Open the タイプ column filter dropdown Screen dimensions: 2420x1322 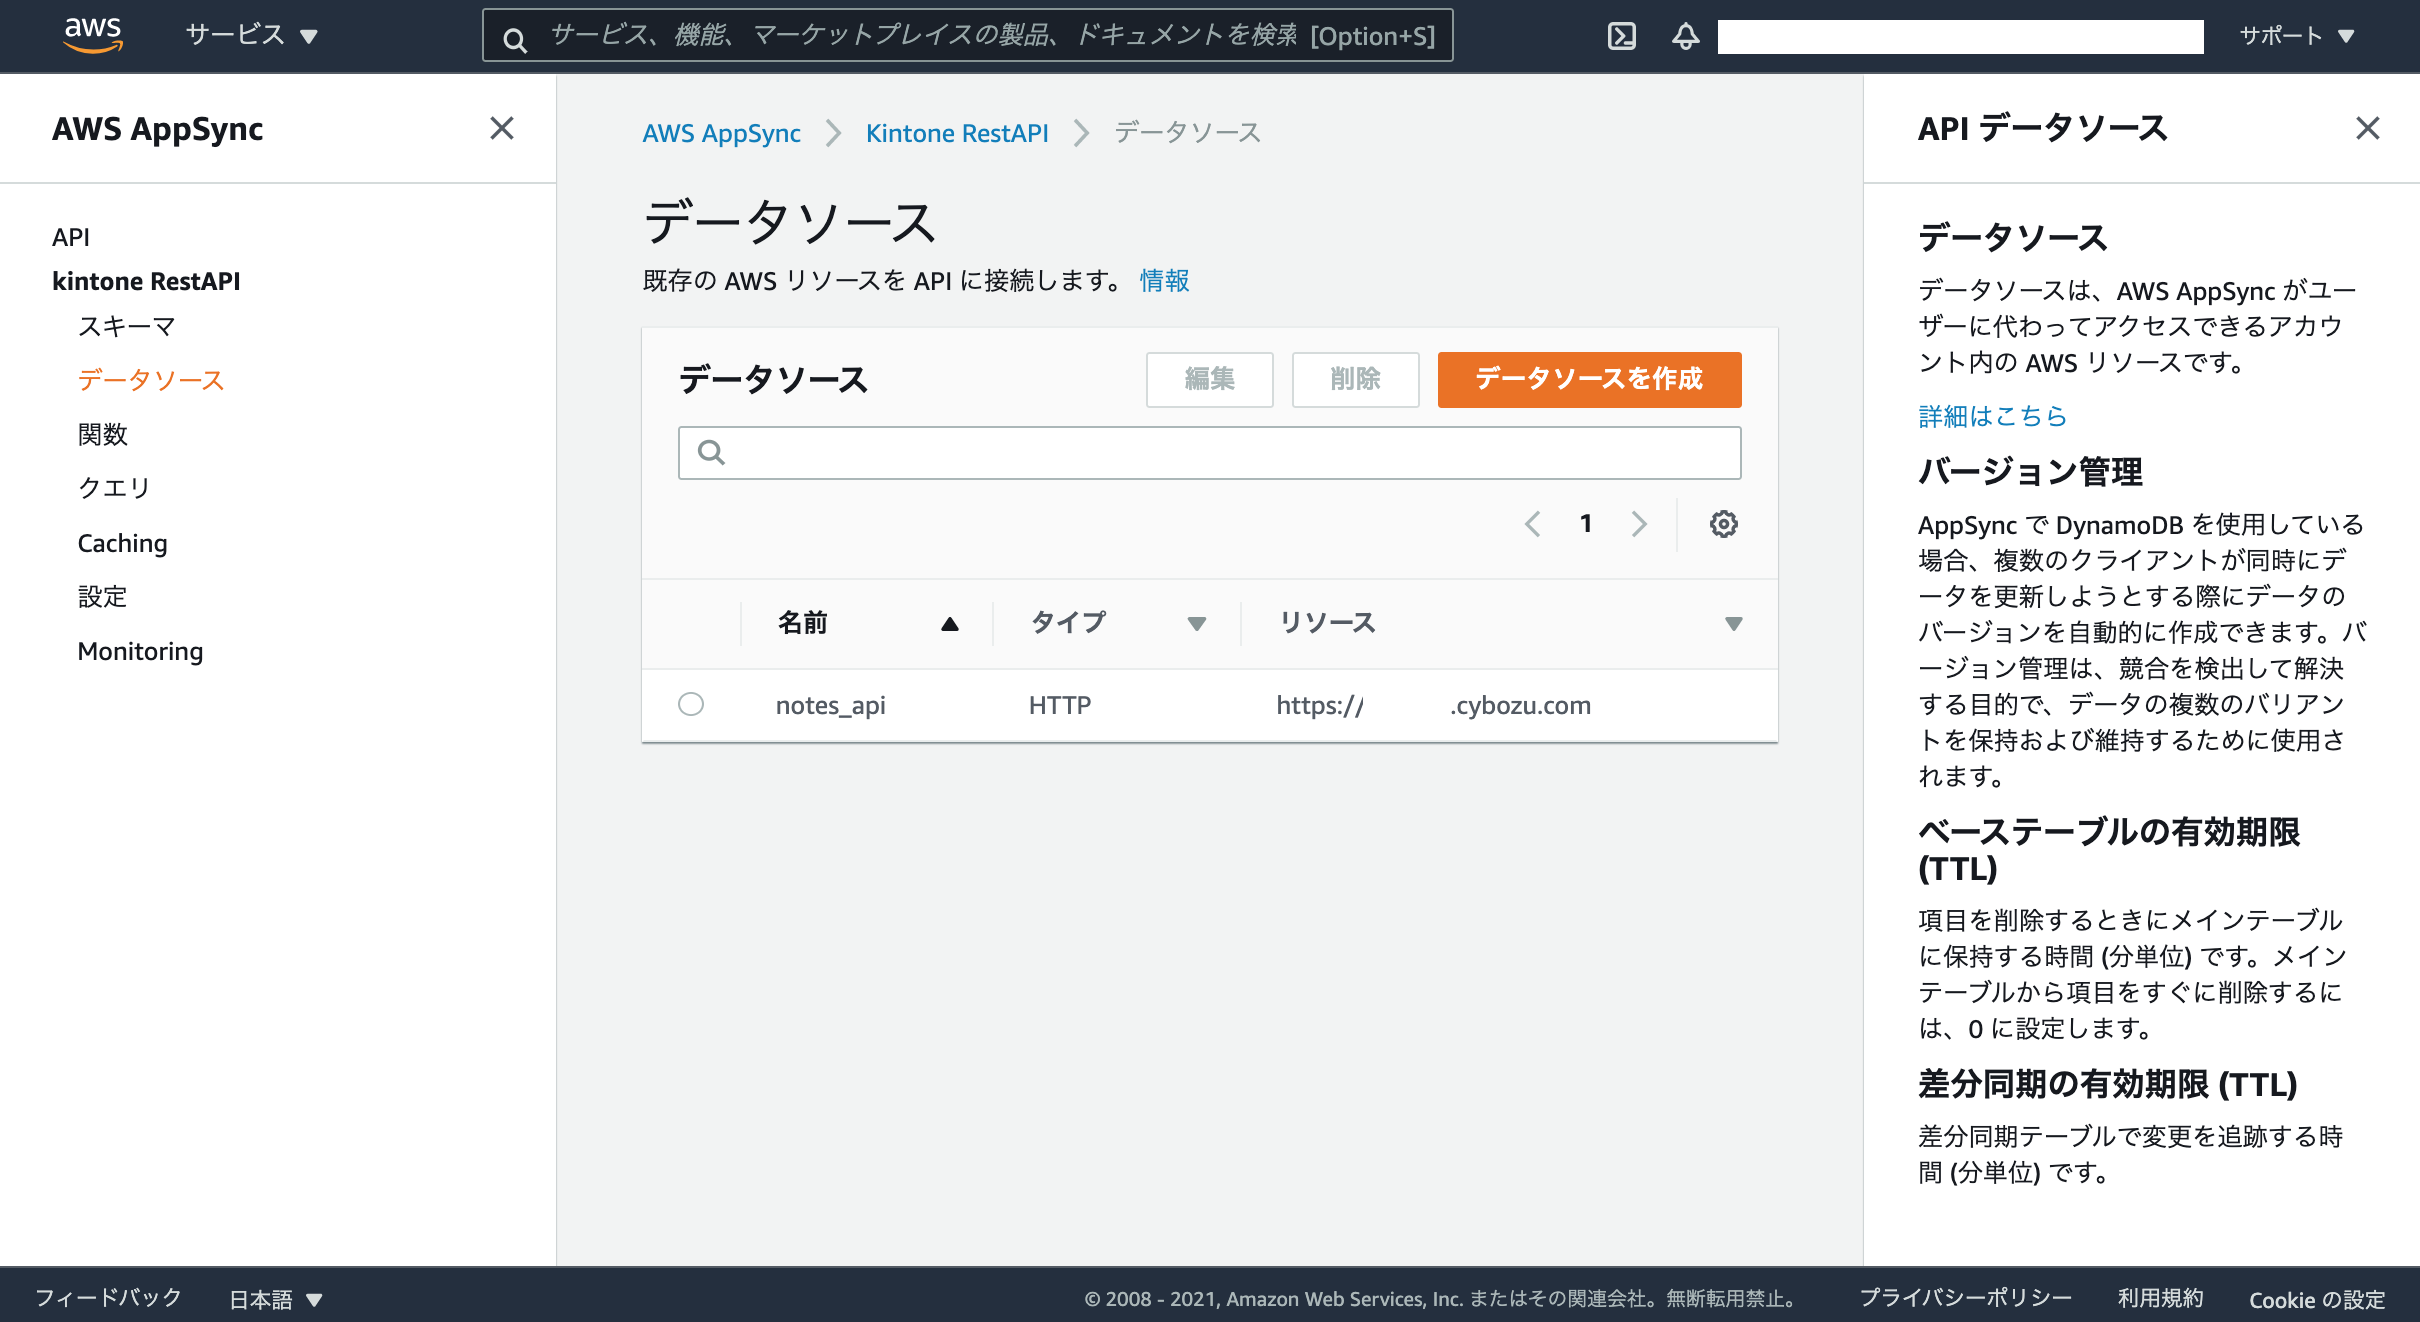(1198, 622)
